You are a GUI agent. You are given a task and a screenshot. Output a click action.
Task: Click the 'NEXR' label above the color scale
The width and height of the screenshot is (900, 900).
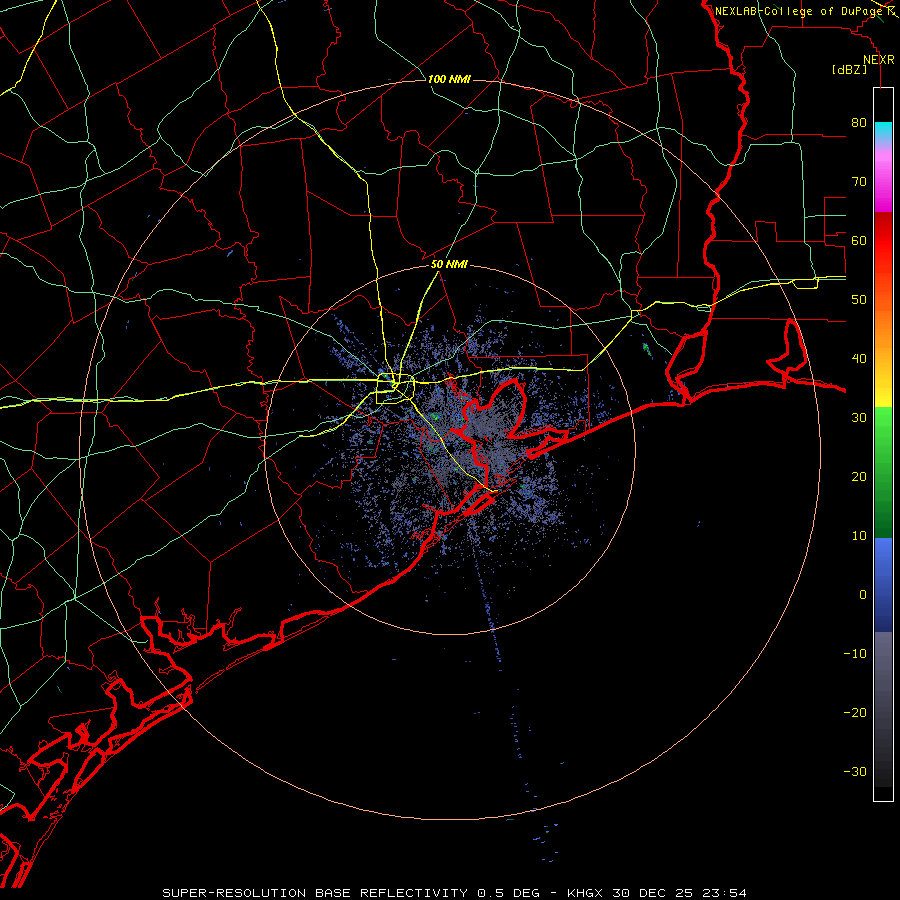pos(879,60)
